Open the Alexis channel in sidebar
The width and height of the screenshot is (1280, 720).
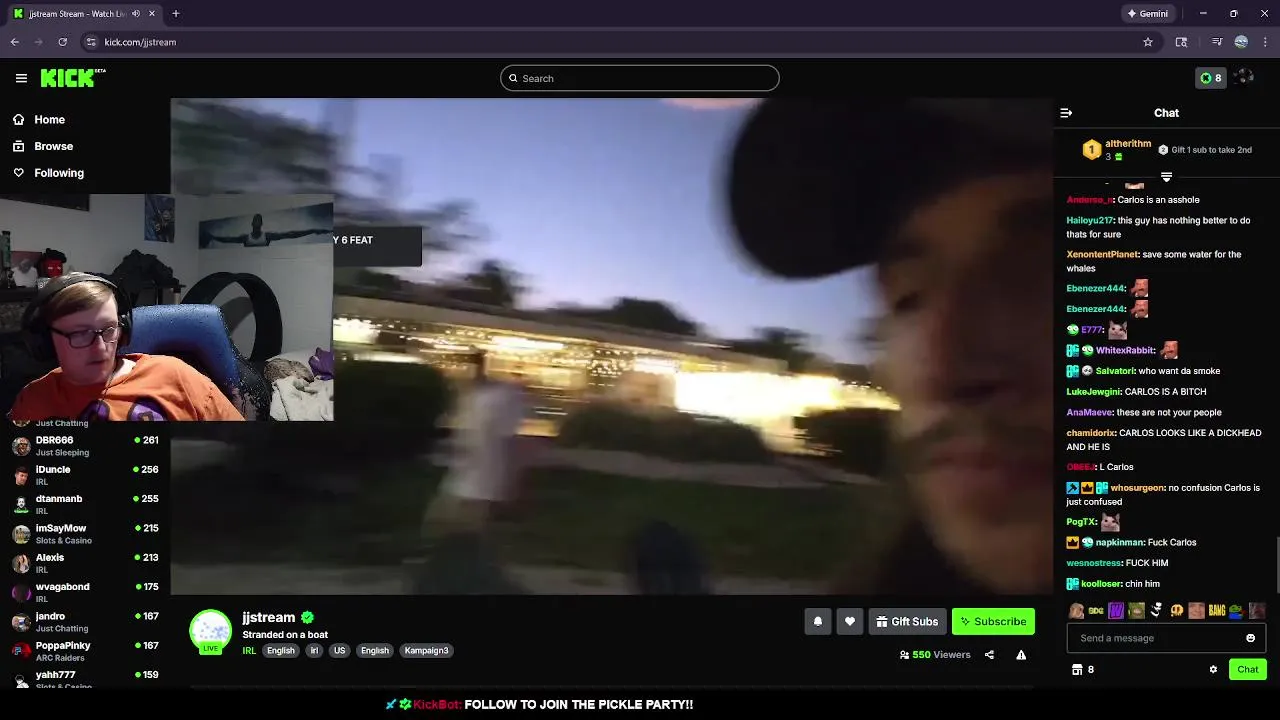(87, 563)
